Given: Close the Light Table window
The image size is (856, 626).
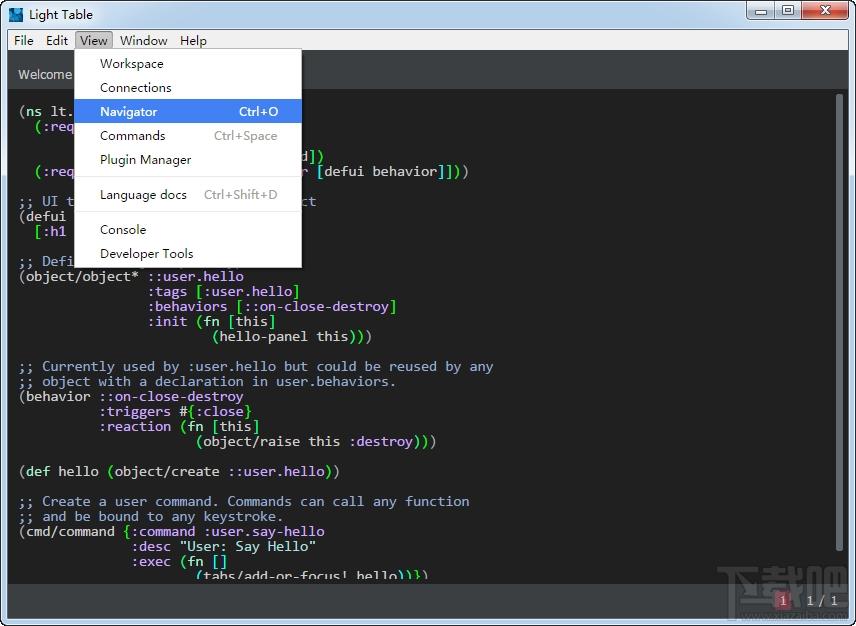Looking at the screenshot, I should click(825, 10).
